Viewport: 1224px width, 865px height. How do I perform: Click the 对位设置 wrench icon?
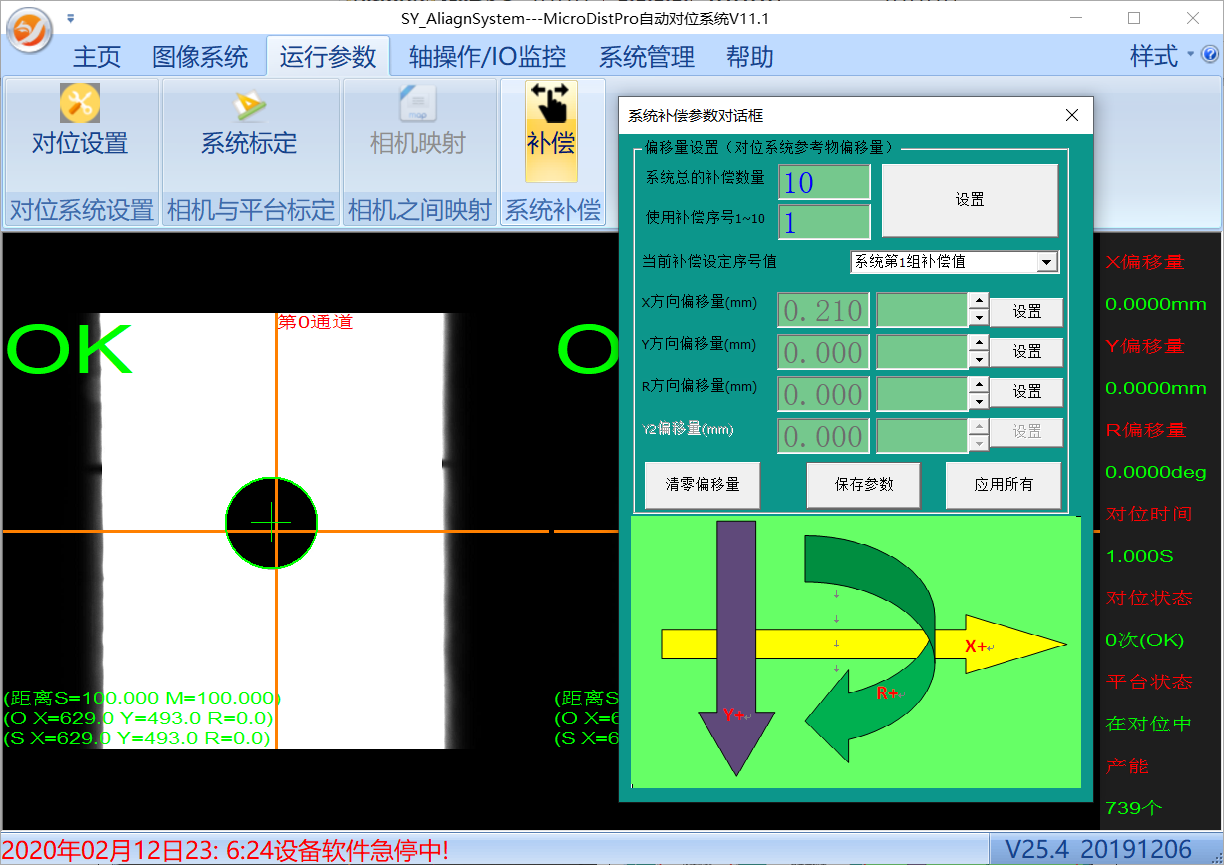point(80,104)
